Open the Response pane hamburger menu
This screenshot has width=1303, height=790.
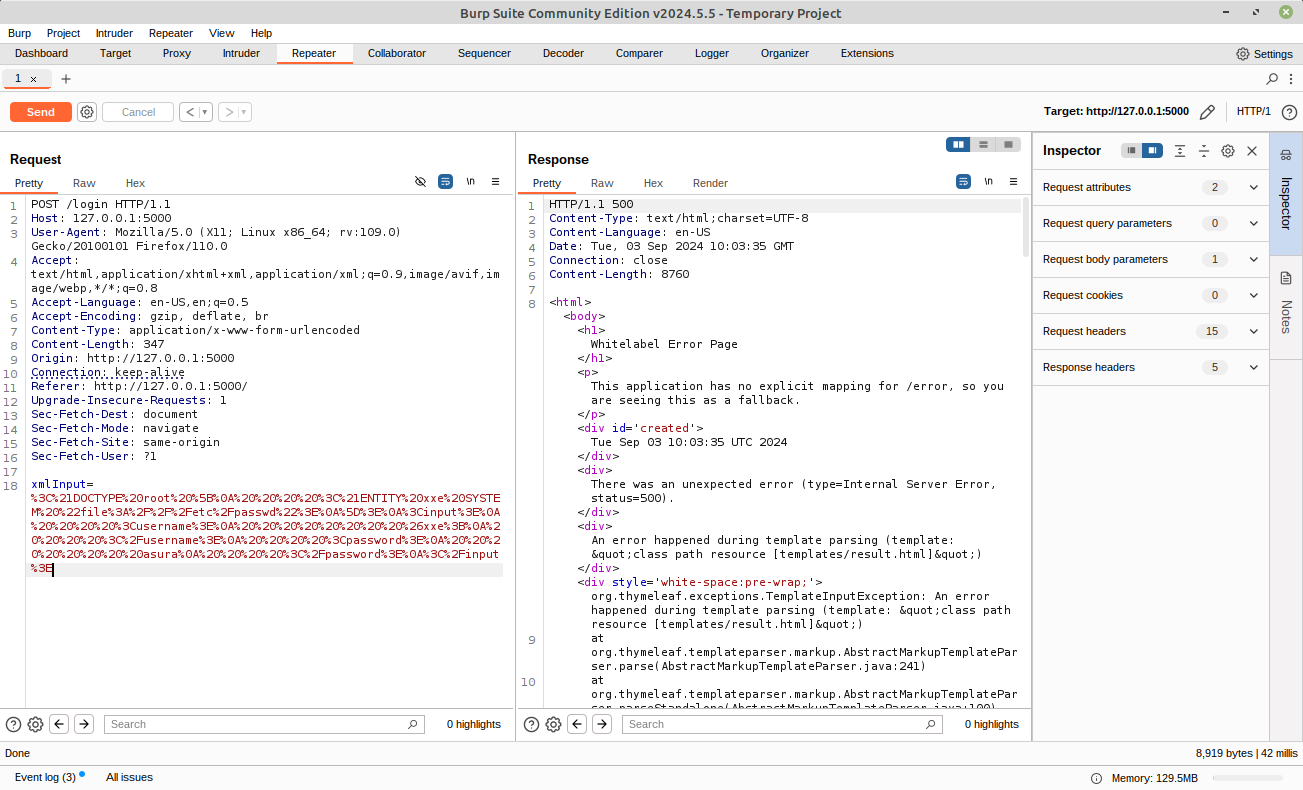click(1013, 182)
